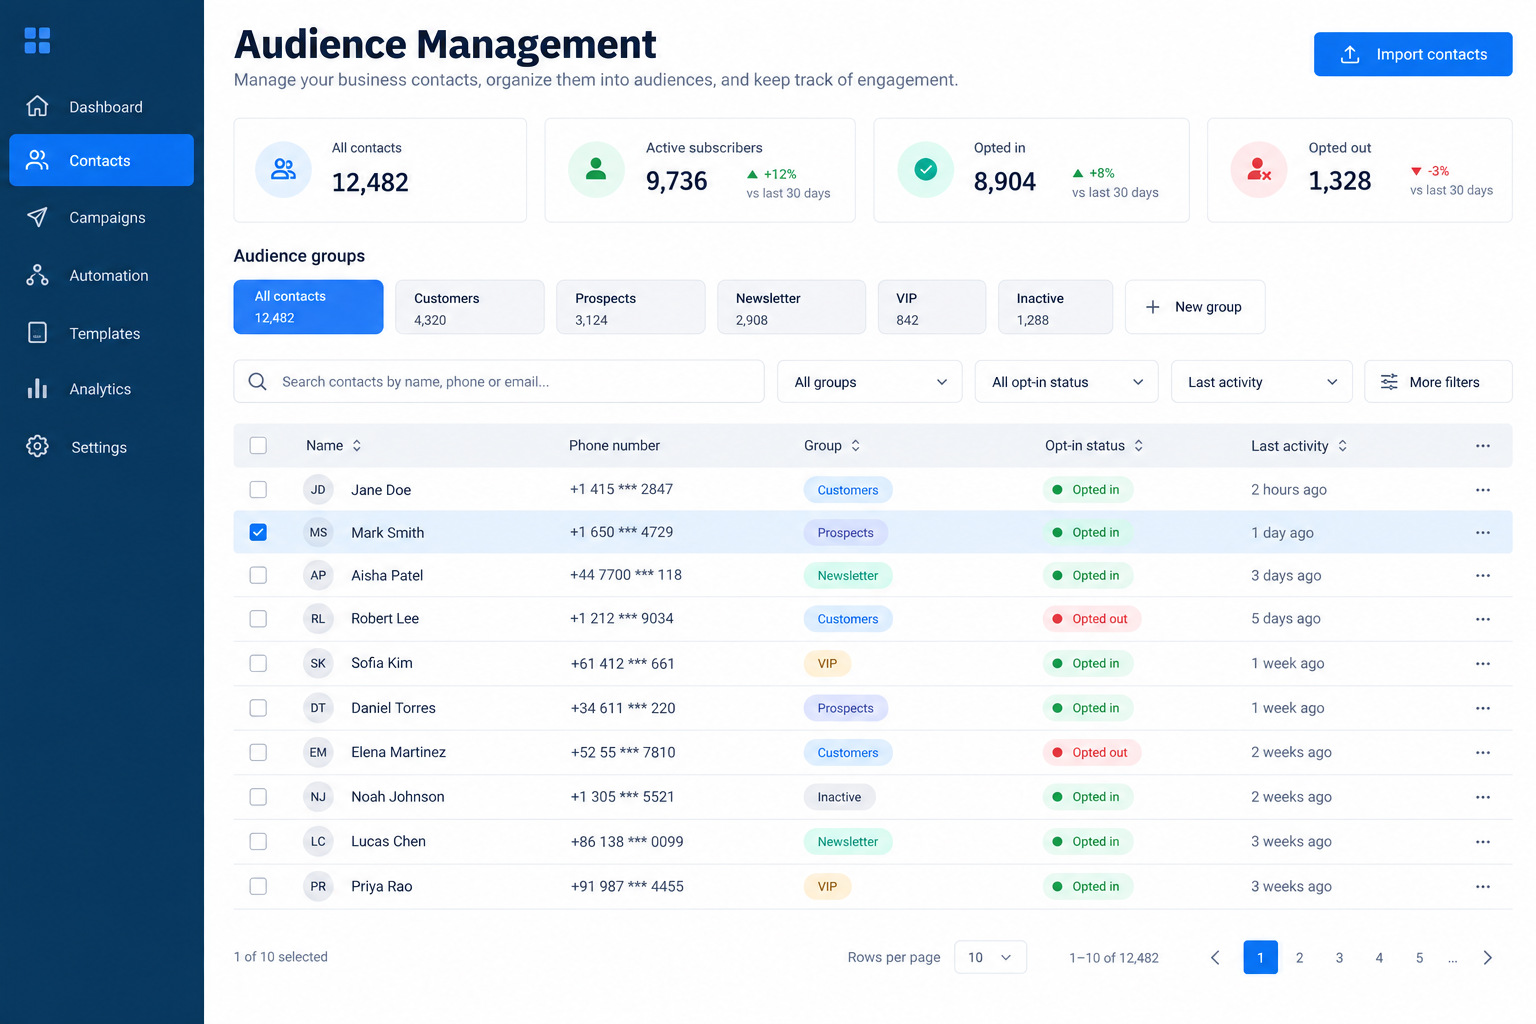Screen dimensions: 1536x1024
Task: Select the Newsletter audience group tab
Action: (x=791, y=307)
